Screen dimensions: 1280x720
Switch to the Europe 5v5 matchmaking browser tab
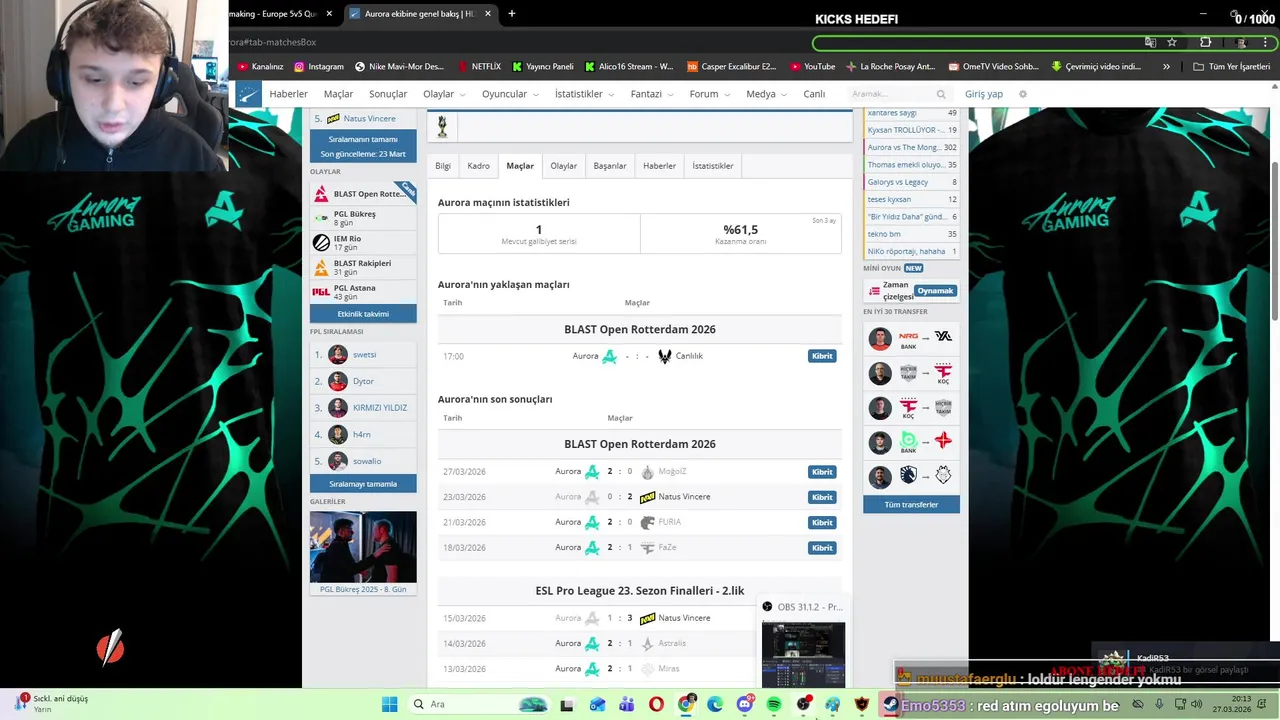[281, 14]
